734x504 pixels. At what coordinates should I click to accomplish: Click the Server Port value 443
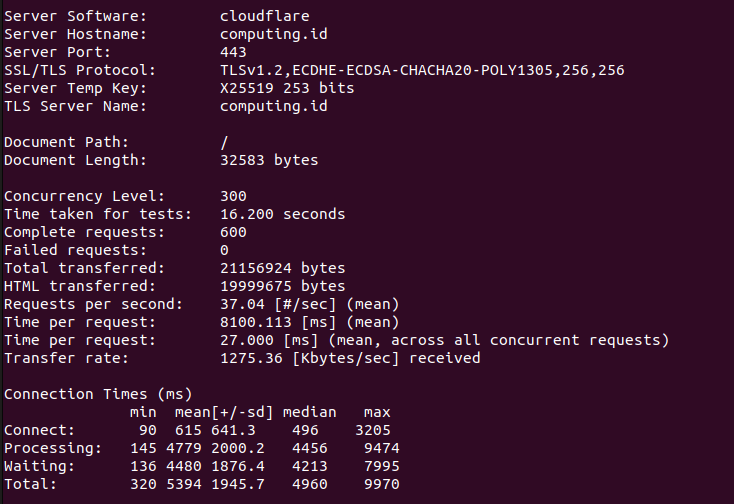(233, 52)
